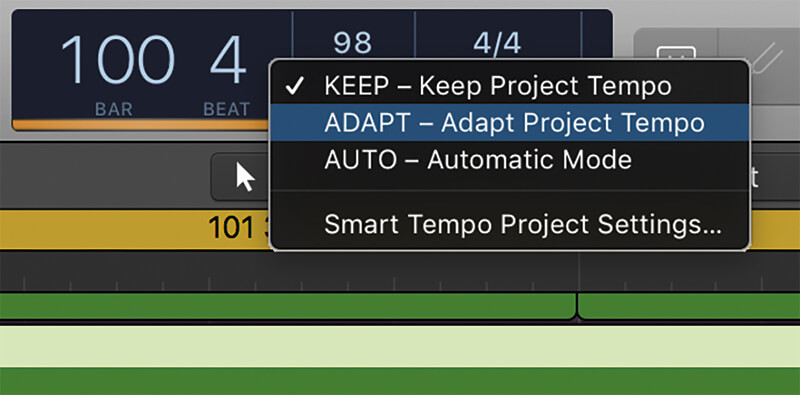Screen dimensions: 800x395
Task: Click the toolbar button beneath the mouse pointer
Action: [x=240, y=177]
